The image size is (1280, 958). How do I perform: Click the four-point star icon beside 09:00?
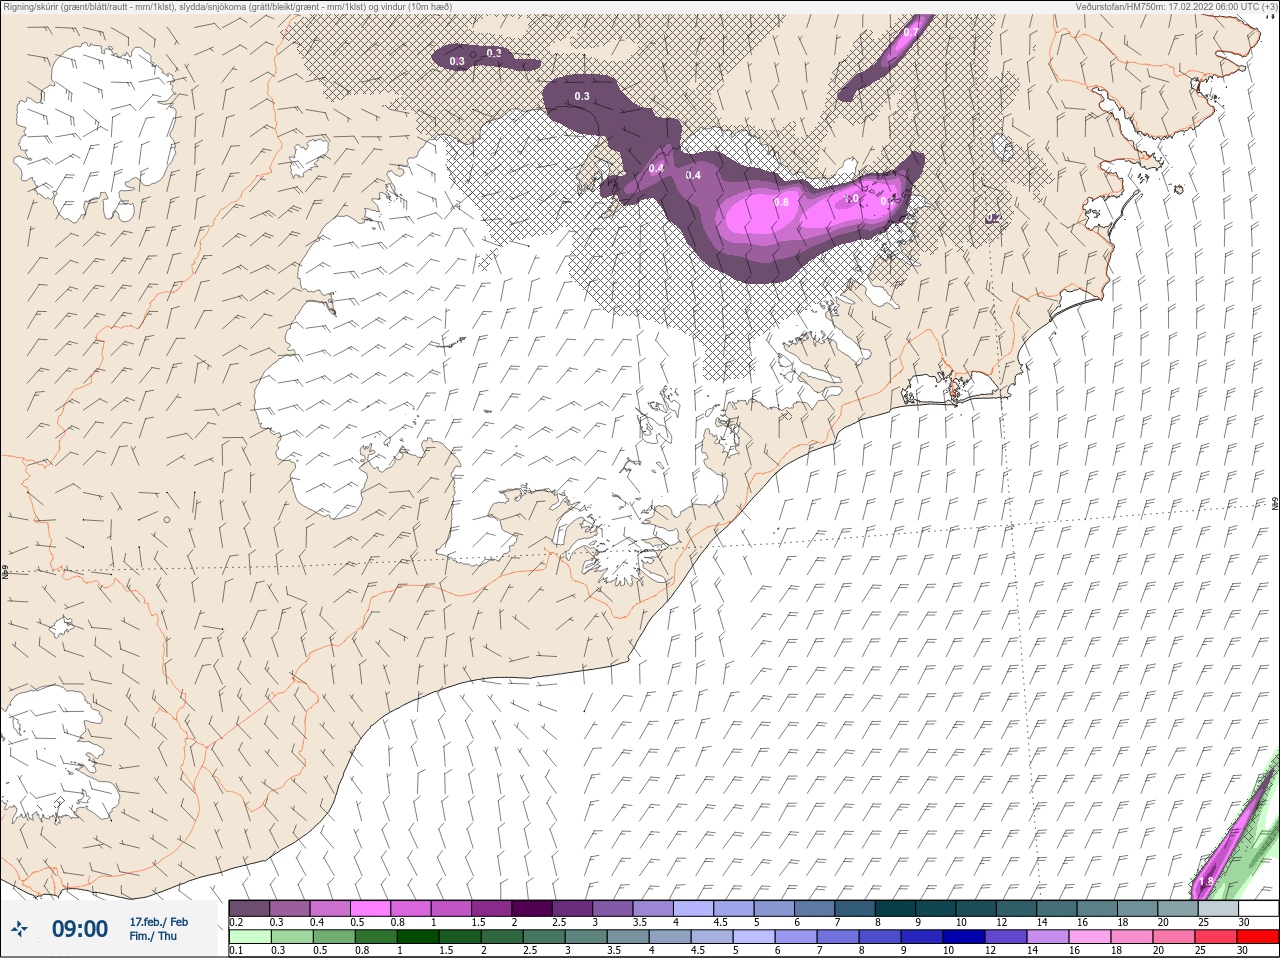20,929
